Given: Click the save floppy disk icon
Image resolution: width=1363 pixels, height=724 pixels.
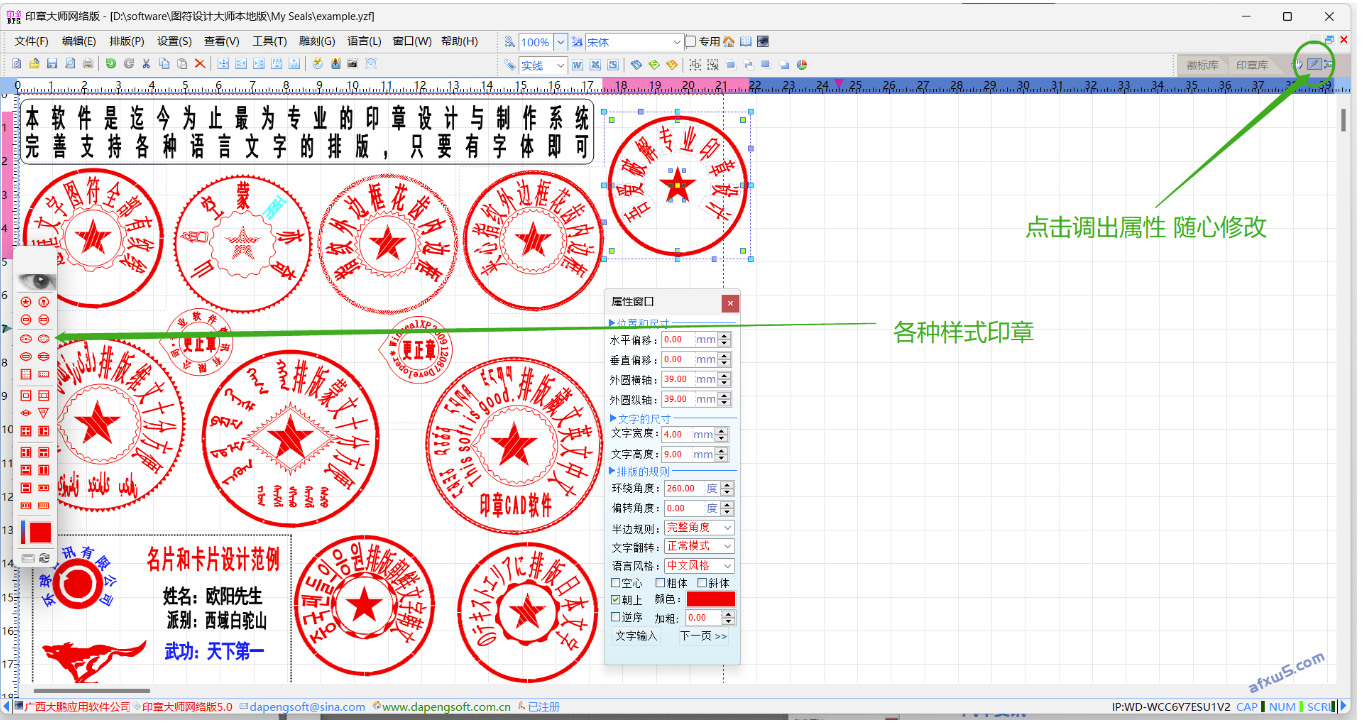Looking at the screenshot, I should click(54, 64).
